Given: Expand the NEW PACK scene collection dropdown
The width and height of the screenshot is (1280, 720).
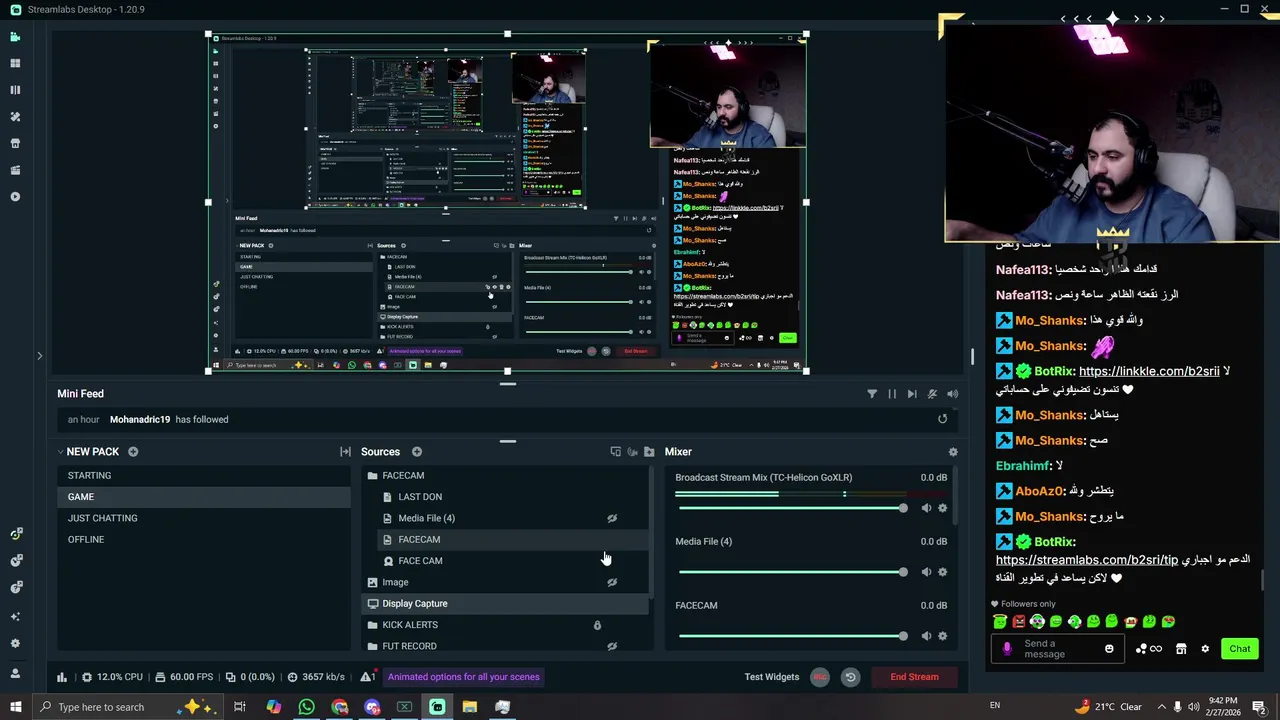Looking at the screenshot, I should (61, 452).
